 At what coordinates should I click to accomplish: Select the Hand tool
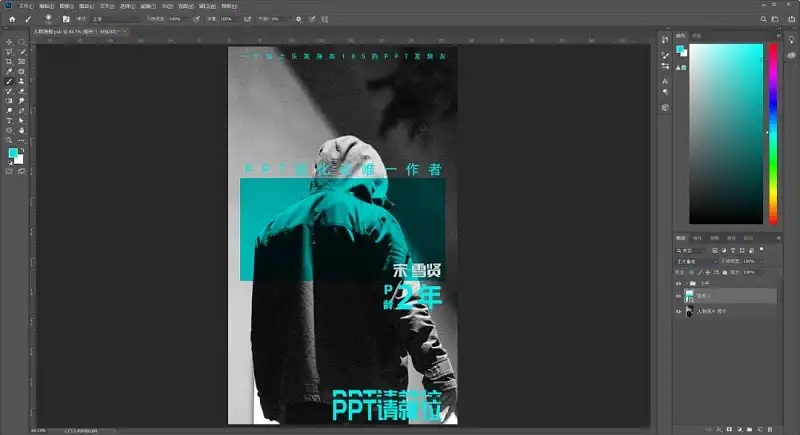(21, 131)
